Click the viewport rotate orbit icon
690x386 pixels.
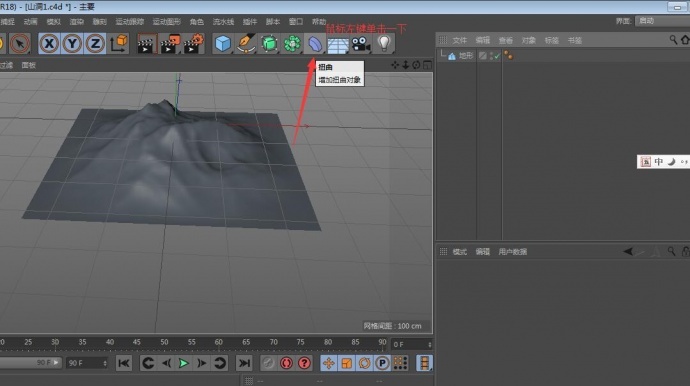pyautogui.click(x=416, y=65)
